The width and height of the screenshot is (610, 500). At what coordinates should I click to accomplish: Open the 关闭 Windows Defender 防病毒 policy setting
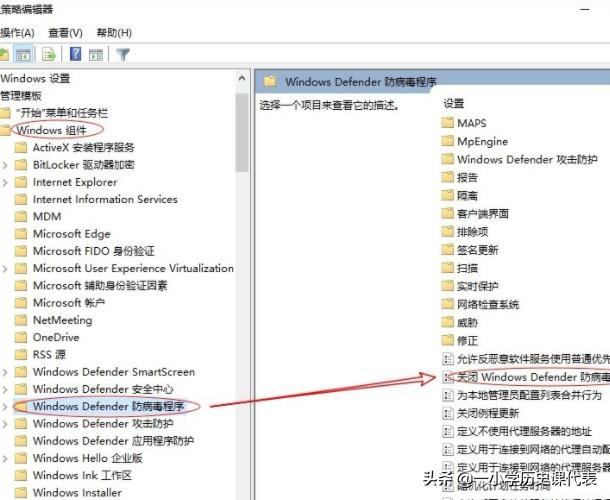[x=530, y=377]
